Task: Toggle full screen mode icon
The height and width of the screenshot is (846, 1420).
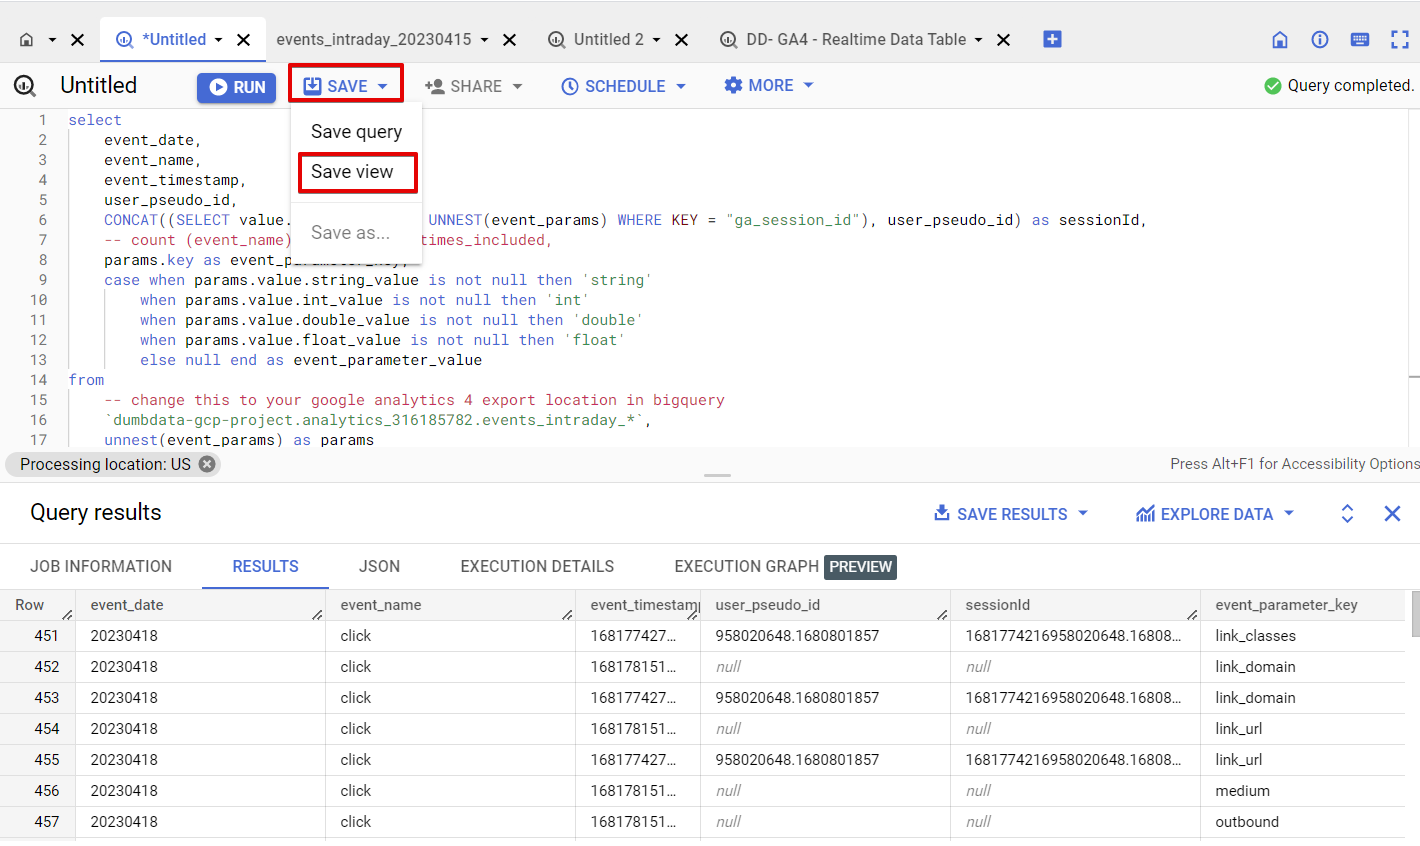Action: click(x=1400, y=40)
